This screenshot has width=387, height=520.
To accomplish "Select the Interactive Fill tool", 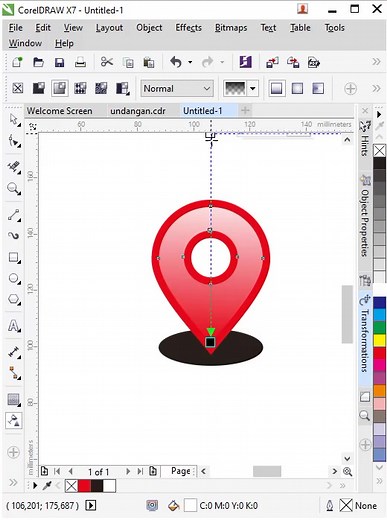I will [x=14, y=420].
